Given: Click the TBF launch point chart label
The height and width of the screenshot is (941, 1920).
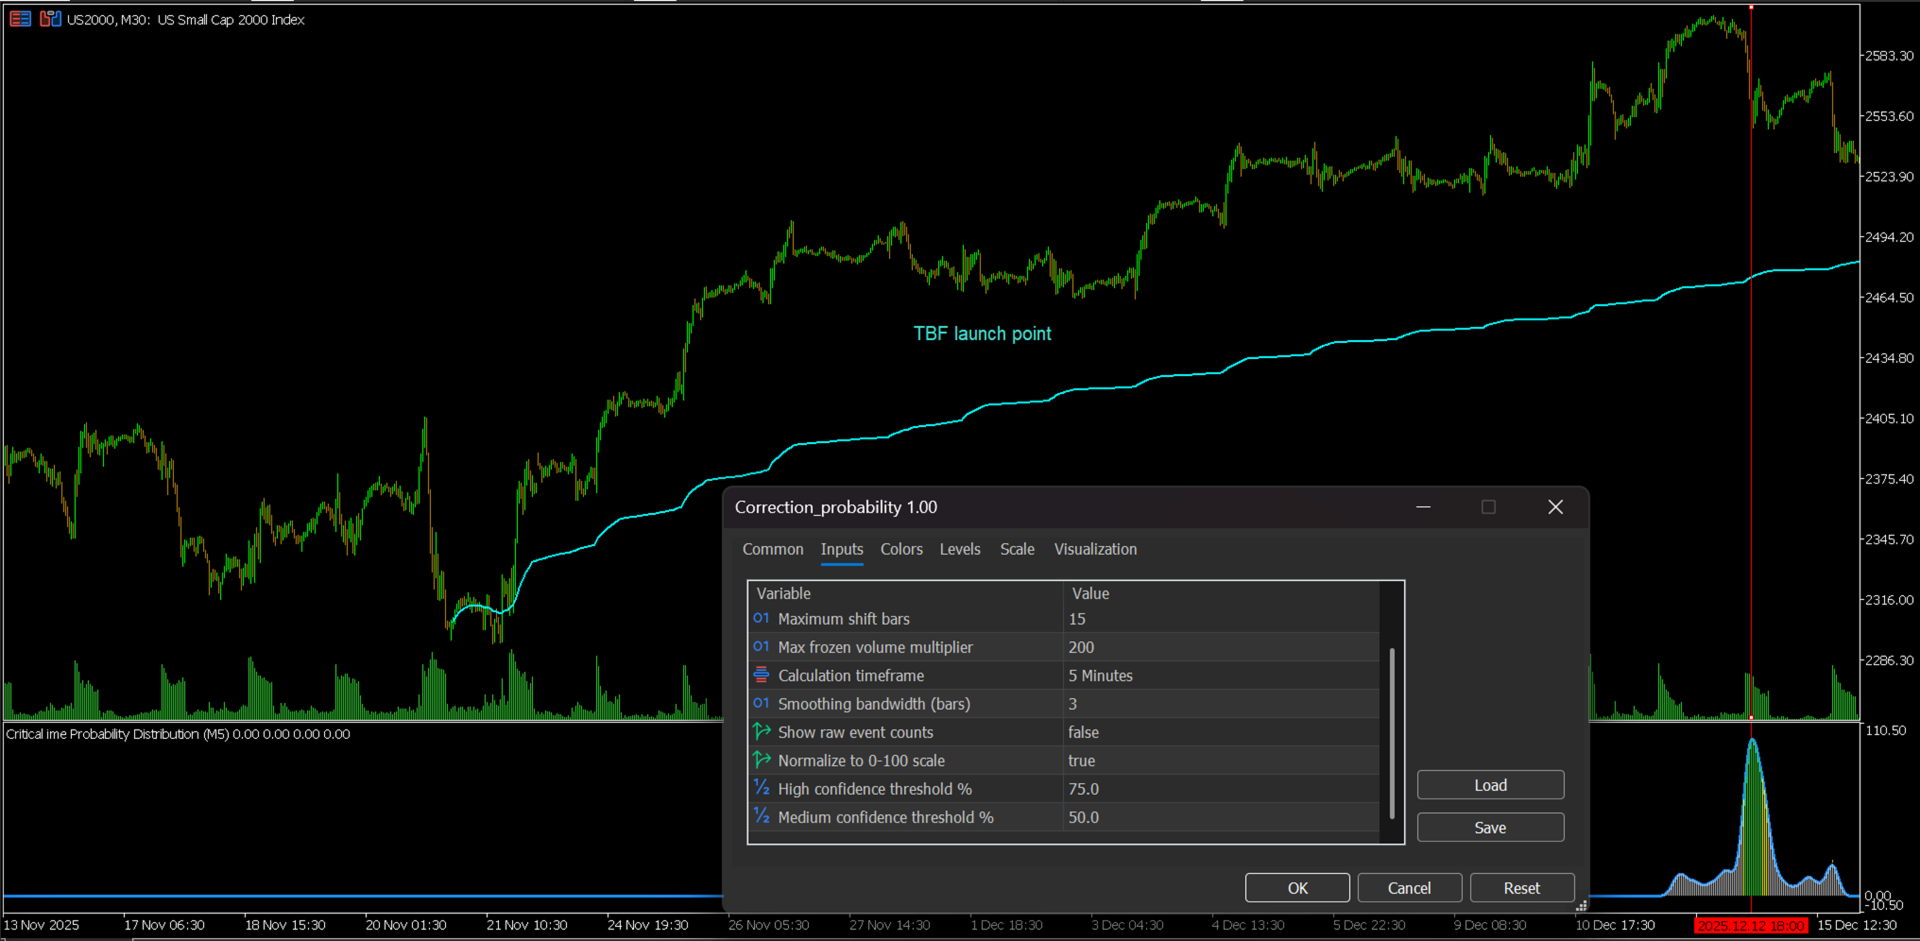Looking at the screenshot, I should 982,334.
